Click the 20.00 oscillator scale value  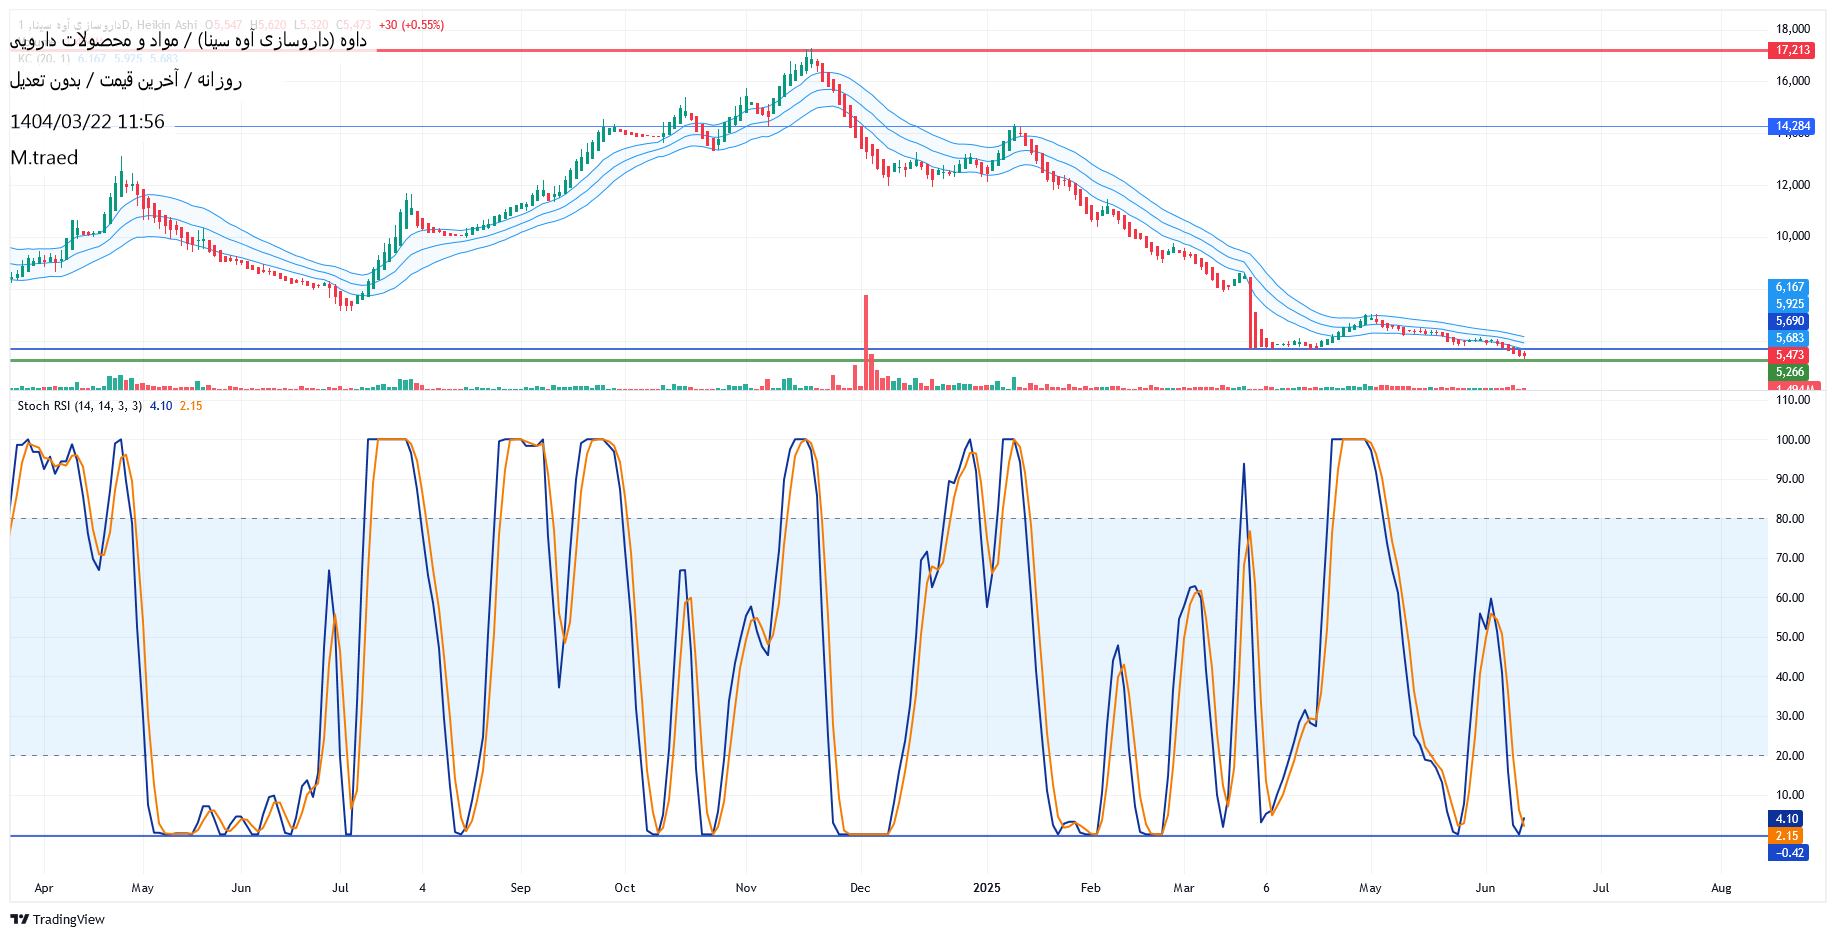(1790, 756)
